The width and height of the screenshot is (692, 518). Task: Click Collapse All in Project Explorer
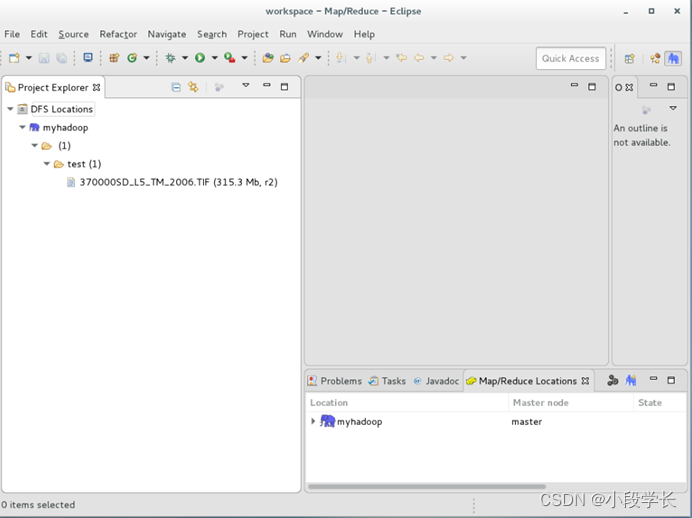[176, 87]
